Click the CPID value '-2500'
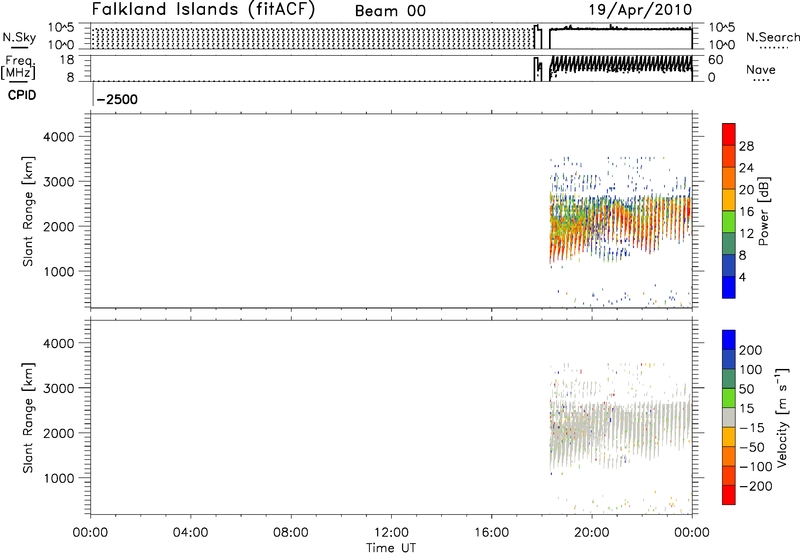The image size is (800, 554). (x=117, y=99)
